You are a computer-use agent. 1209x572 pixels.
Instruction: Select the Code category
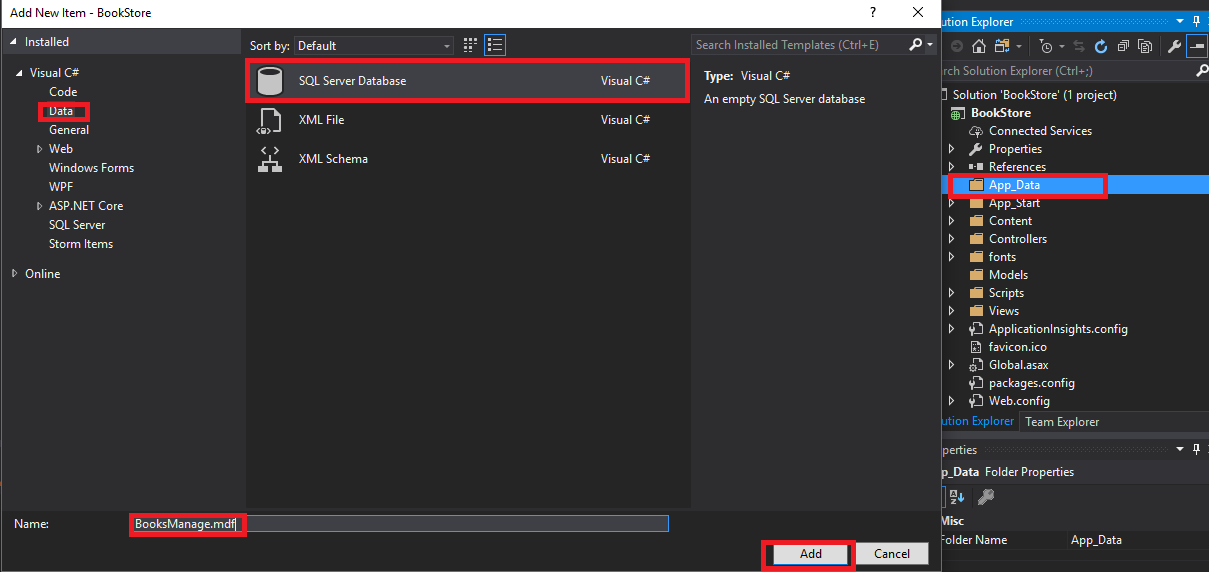point(63,92)
